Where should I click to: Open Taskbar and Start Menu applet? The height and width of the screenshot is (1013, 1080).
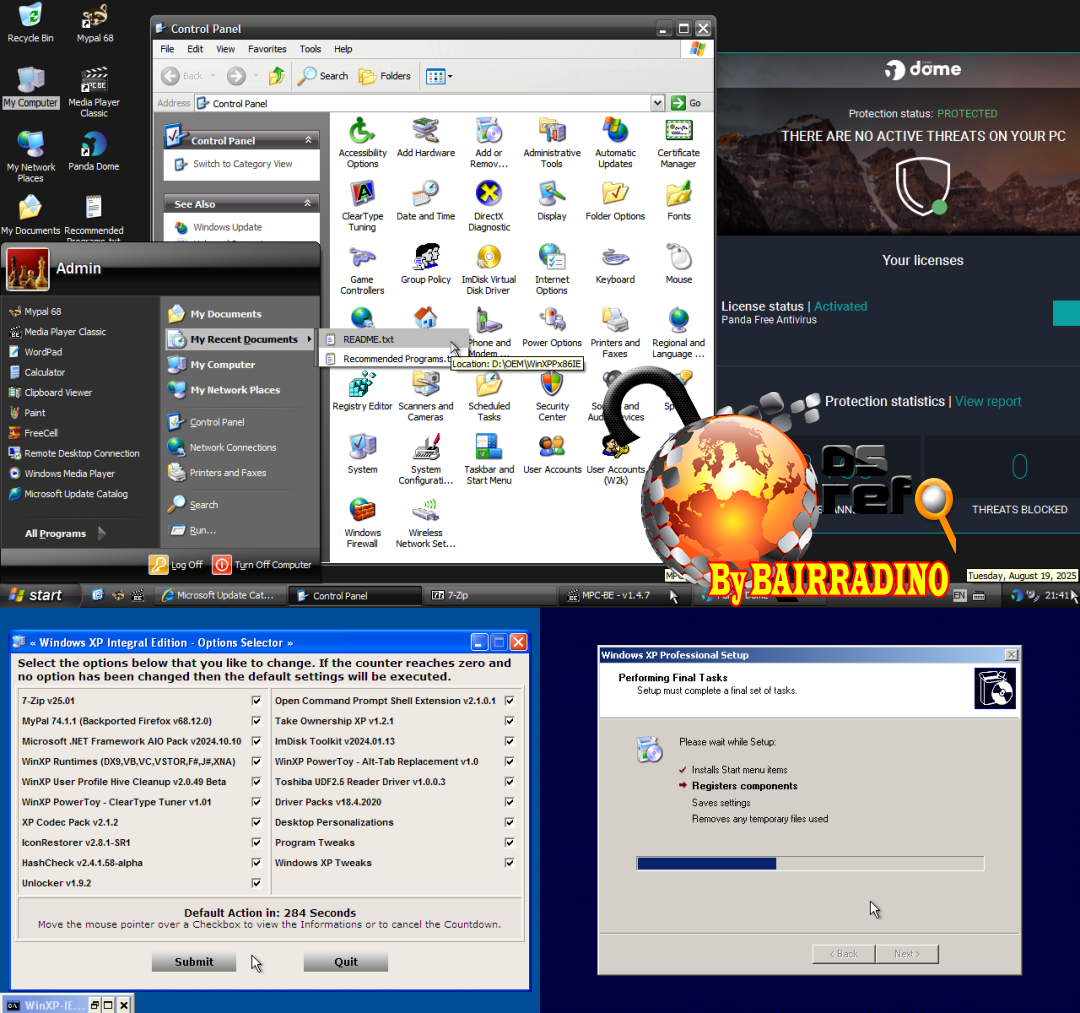489,459
